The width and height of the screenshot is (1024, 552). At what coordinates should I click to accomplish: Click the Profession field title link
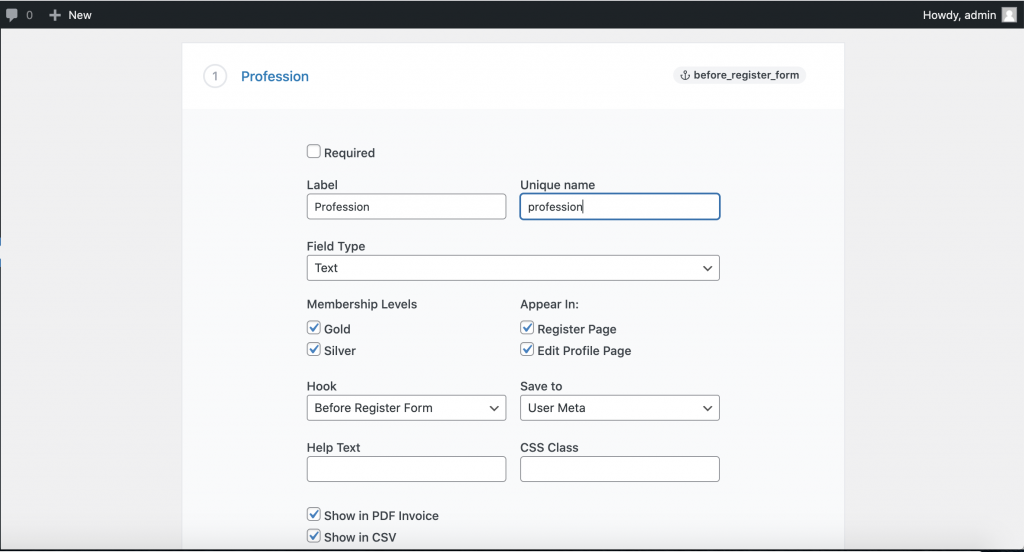275,76
